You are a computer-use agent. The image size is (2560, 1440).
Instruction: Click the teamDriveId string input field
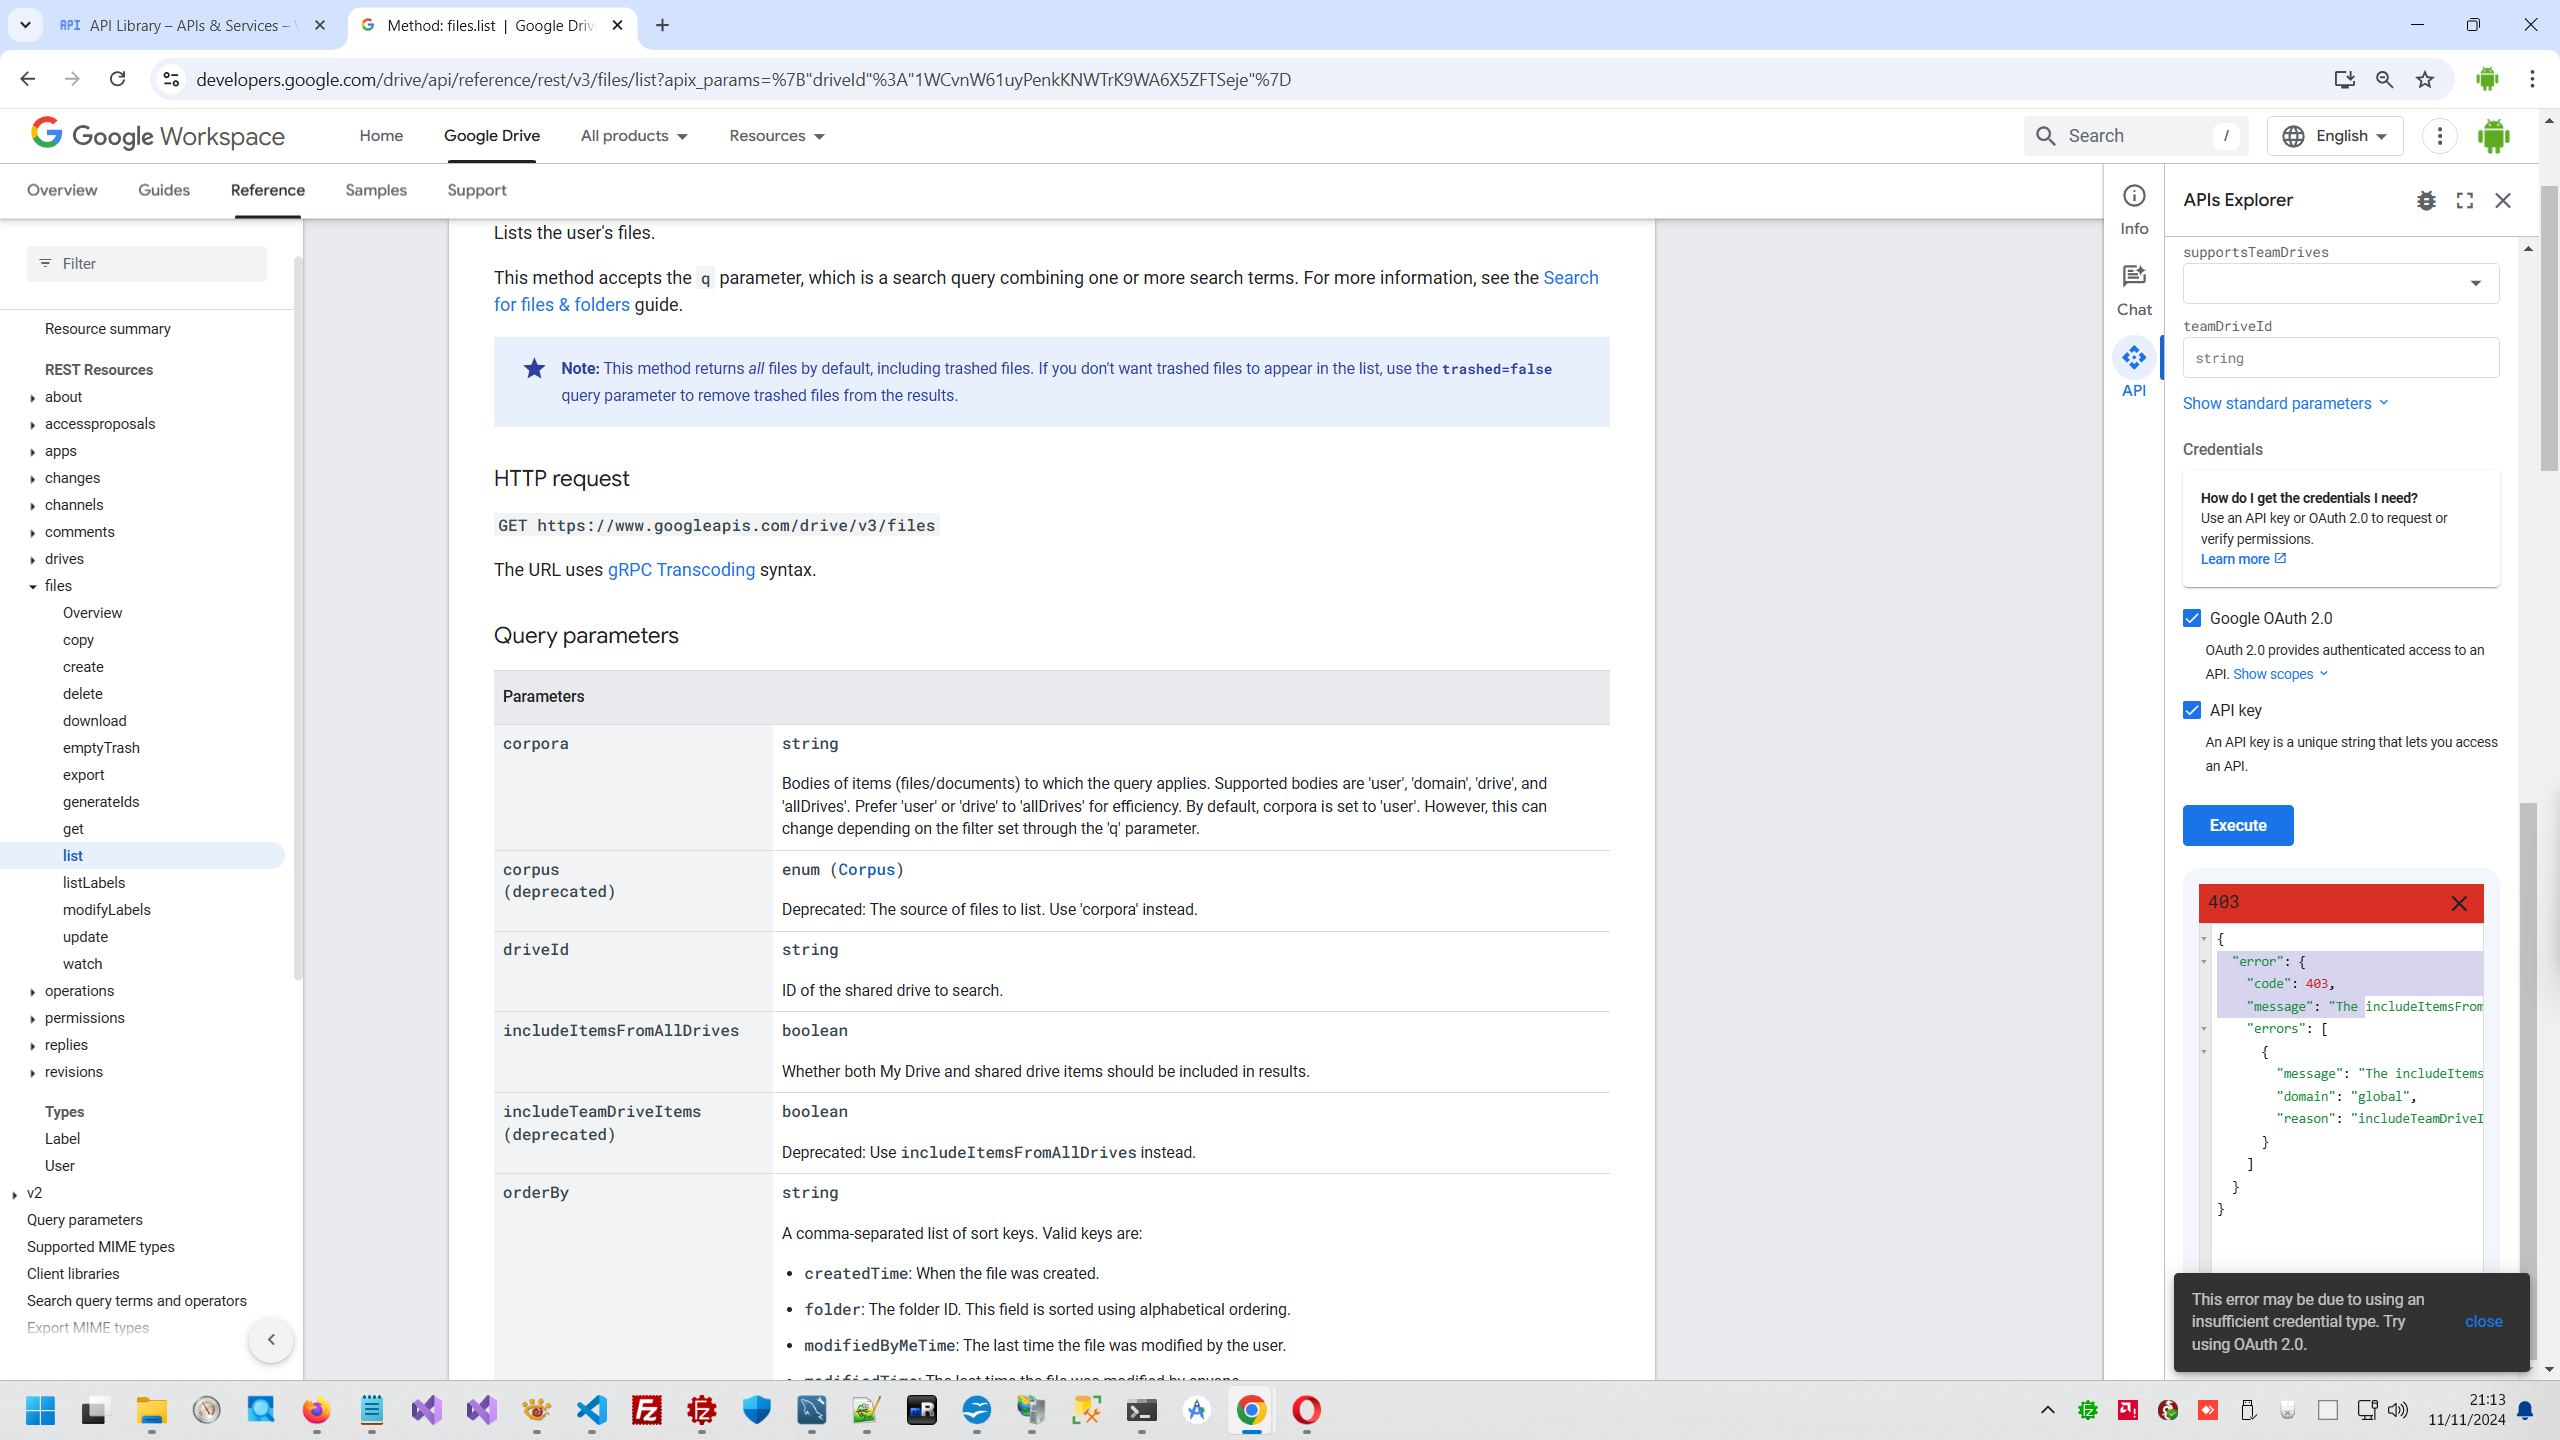(2340, 358)
